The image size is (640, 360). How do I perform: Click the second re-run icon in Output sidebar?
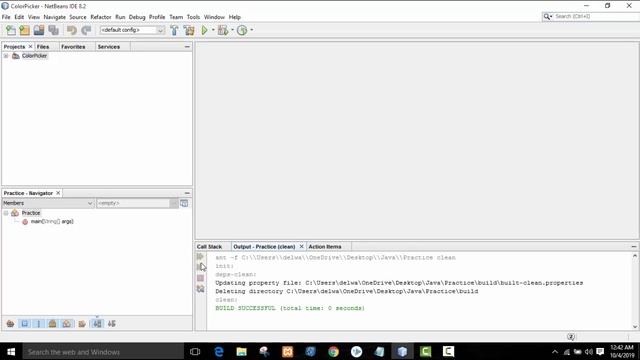click(x=200, y=267)
